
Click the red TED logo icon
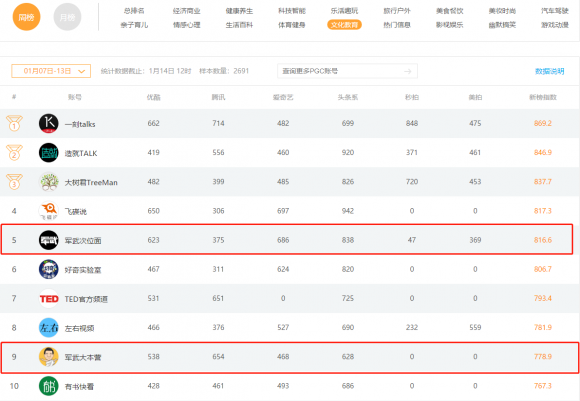(x=48, y=299)
